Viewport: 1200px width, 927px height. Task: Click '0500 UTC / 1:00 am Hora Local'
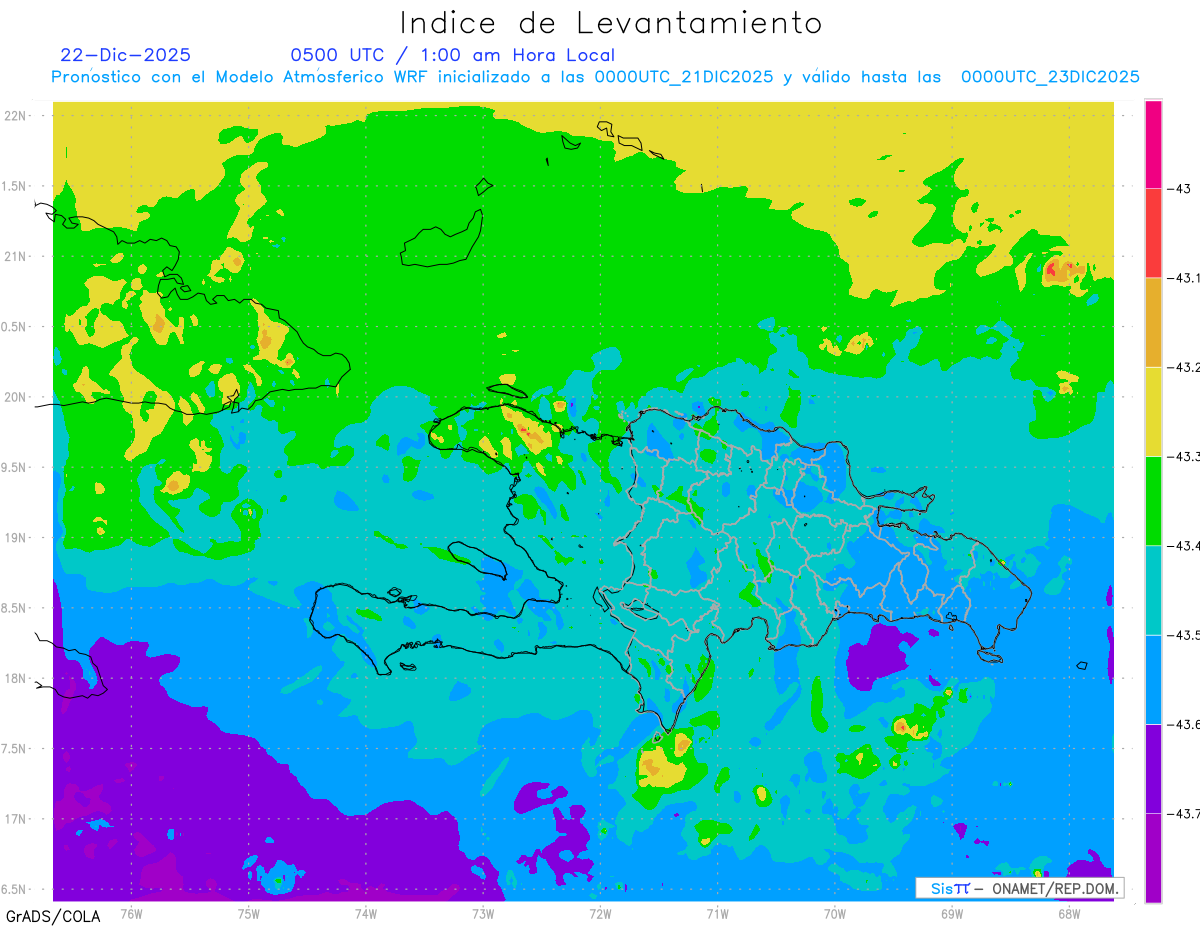tap(453, 55)
